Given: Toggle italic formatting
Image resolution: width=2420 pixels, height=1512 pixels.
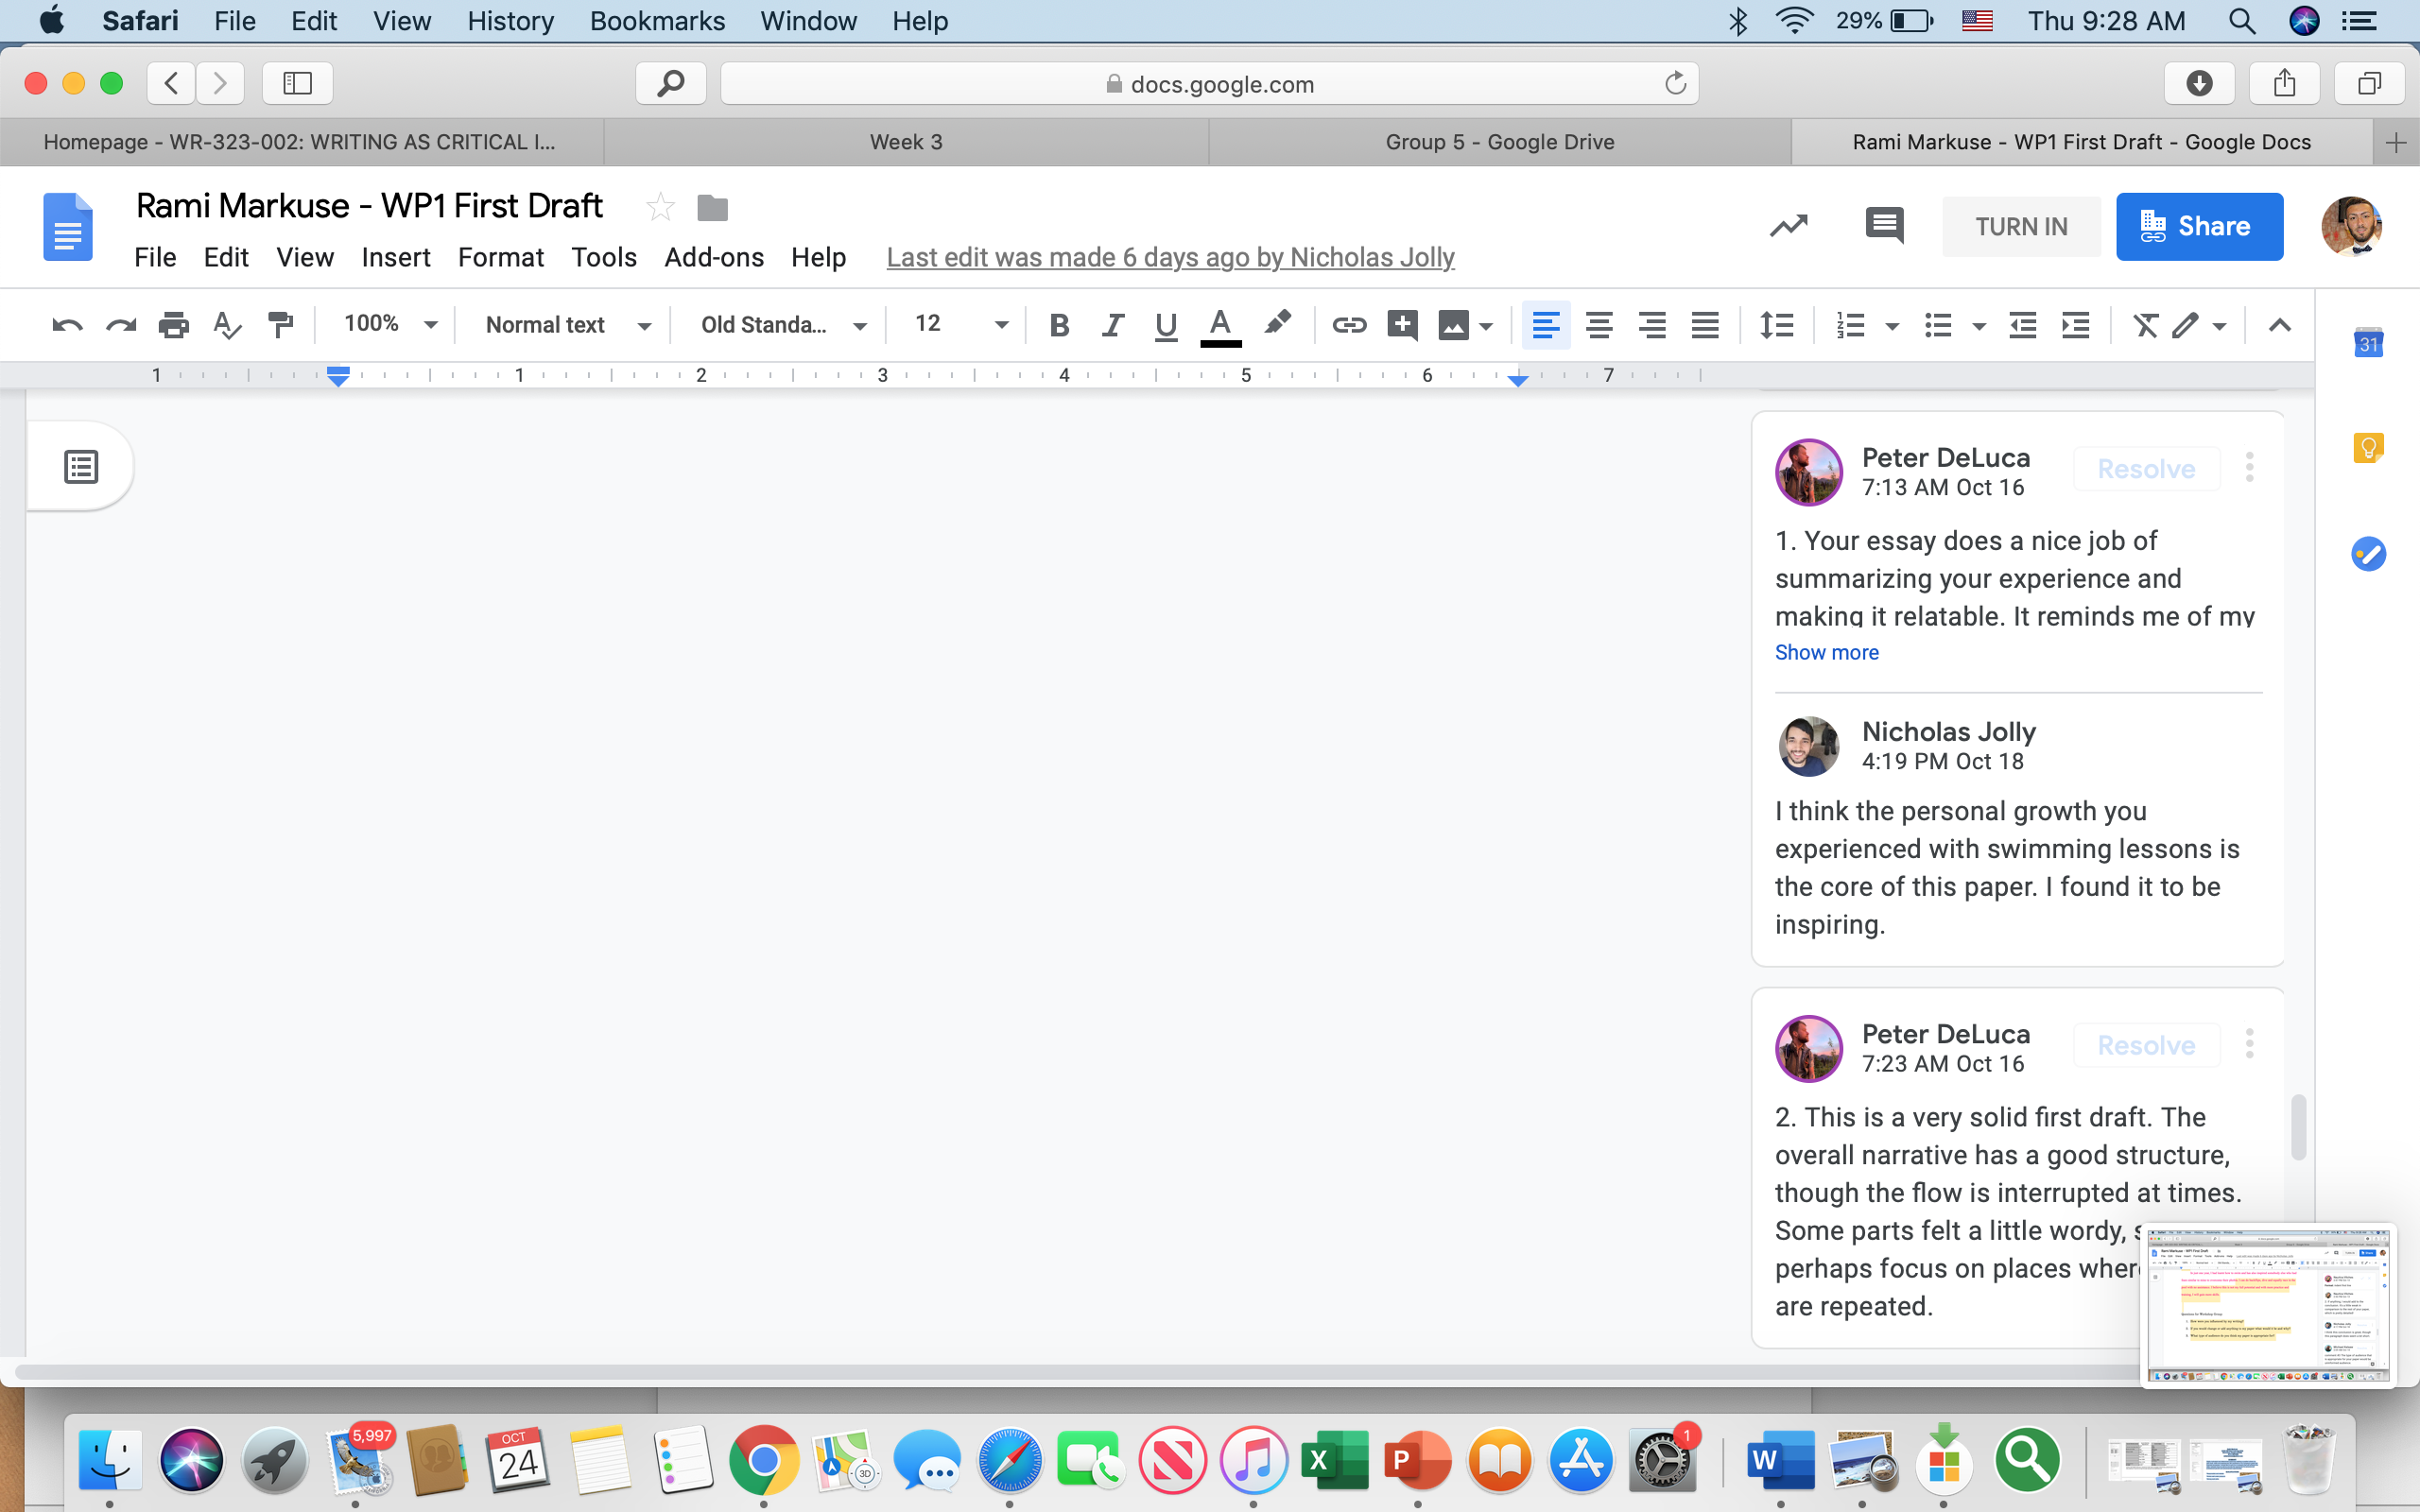Looking at the screenshot, I should tap(1112, 325).
